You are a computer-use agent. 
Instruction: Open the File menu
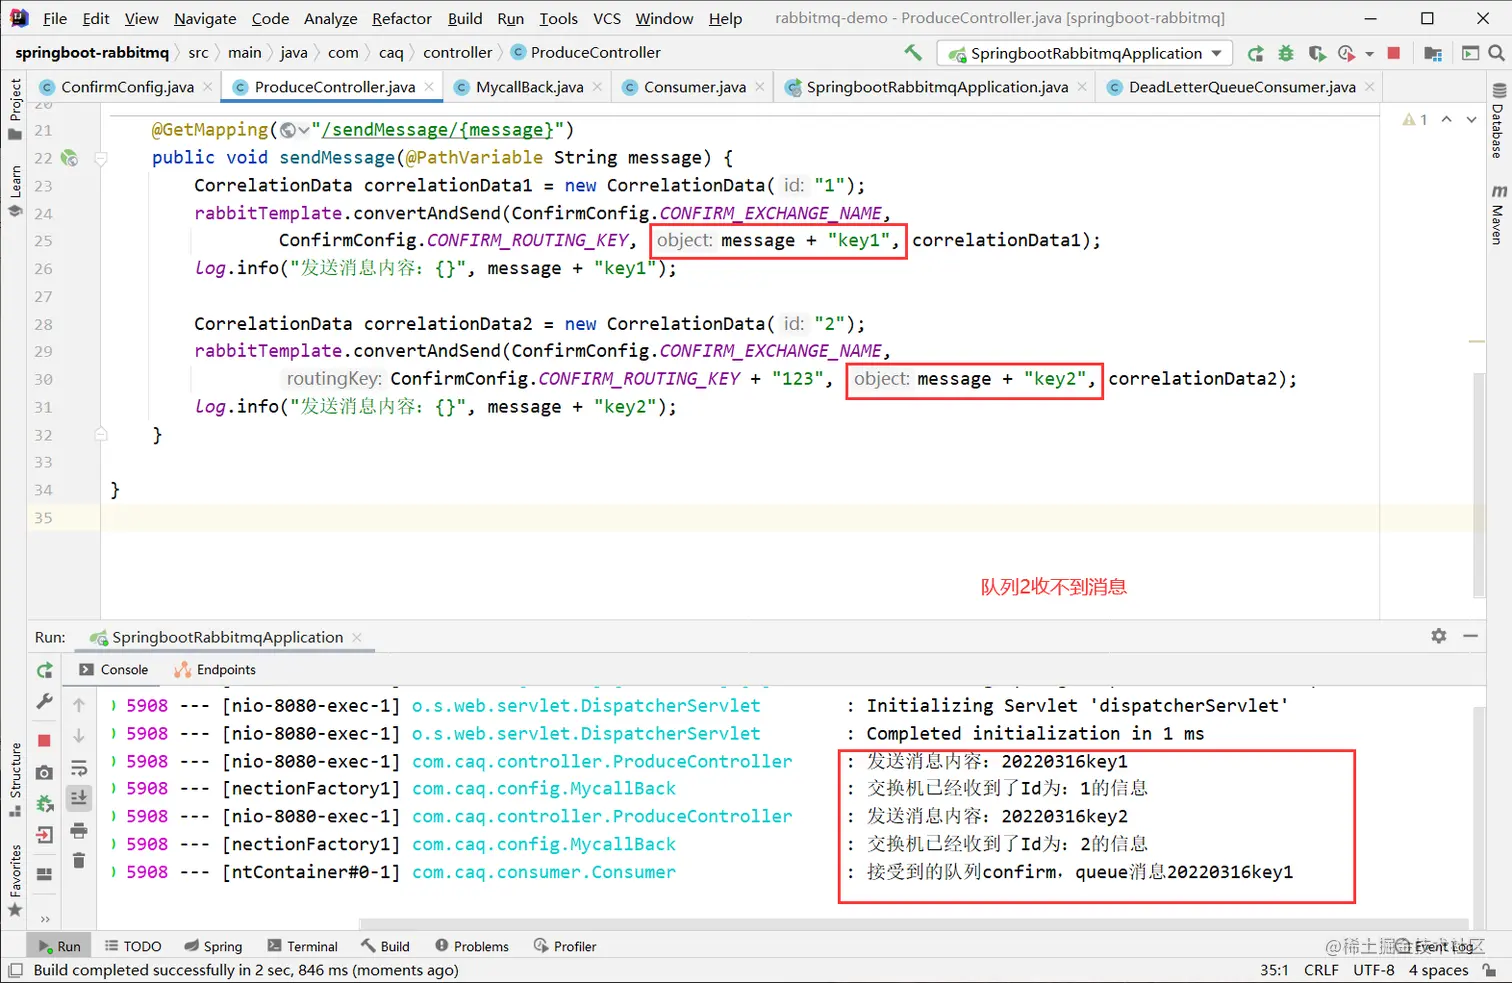click(x=55, y=18)
